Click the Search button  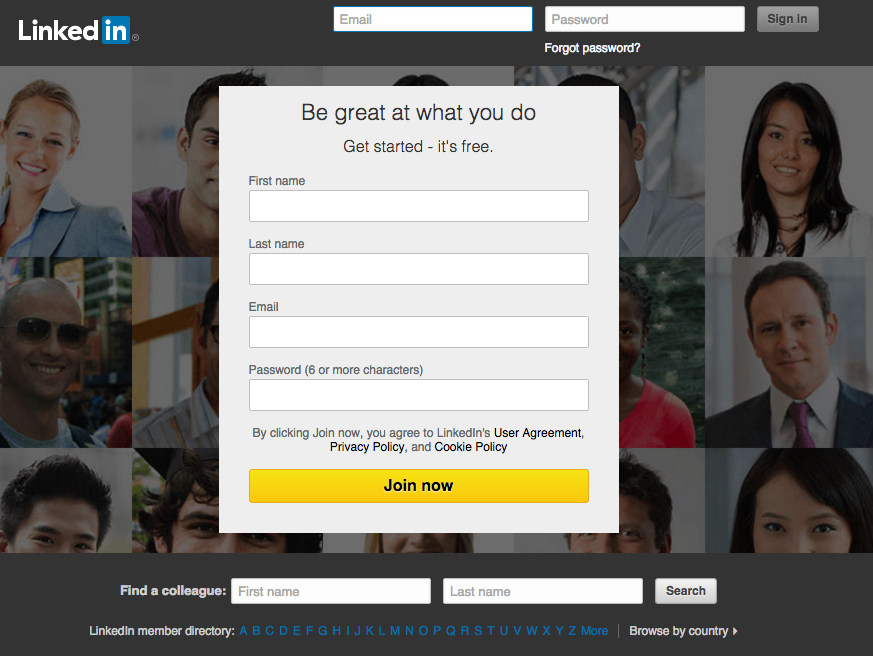686,591
